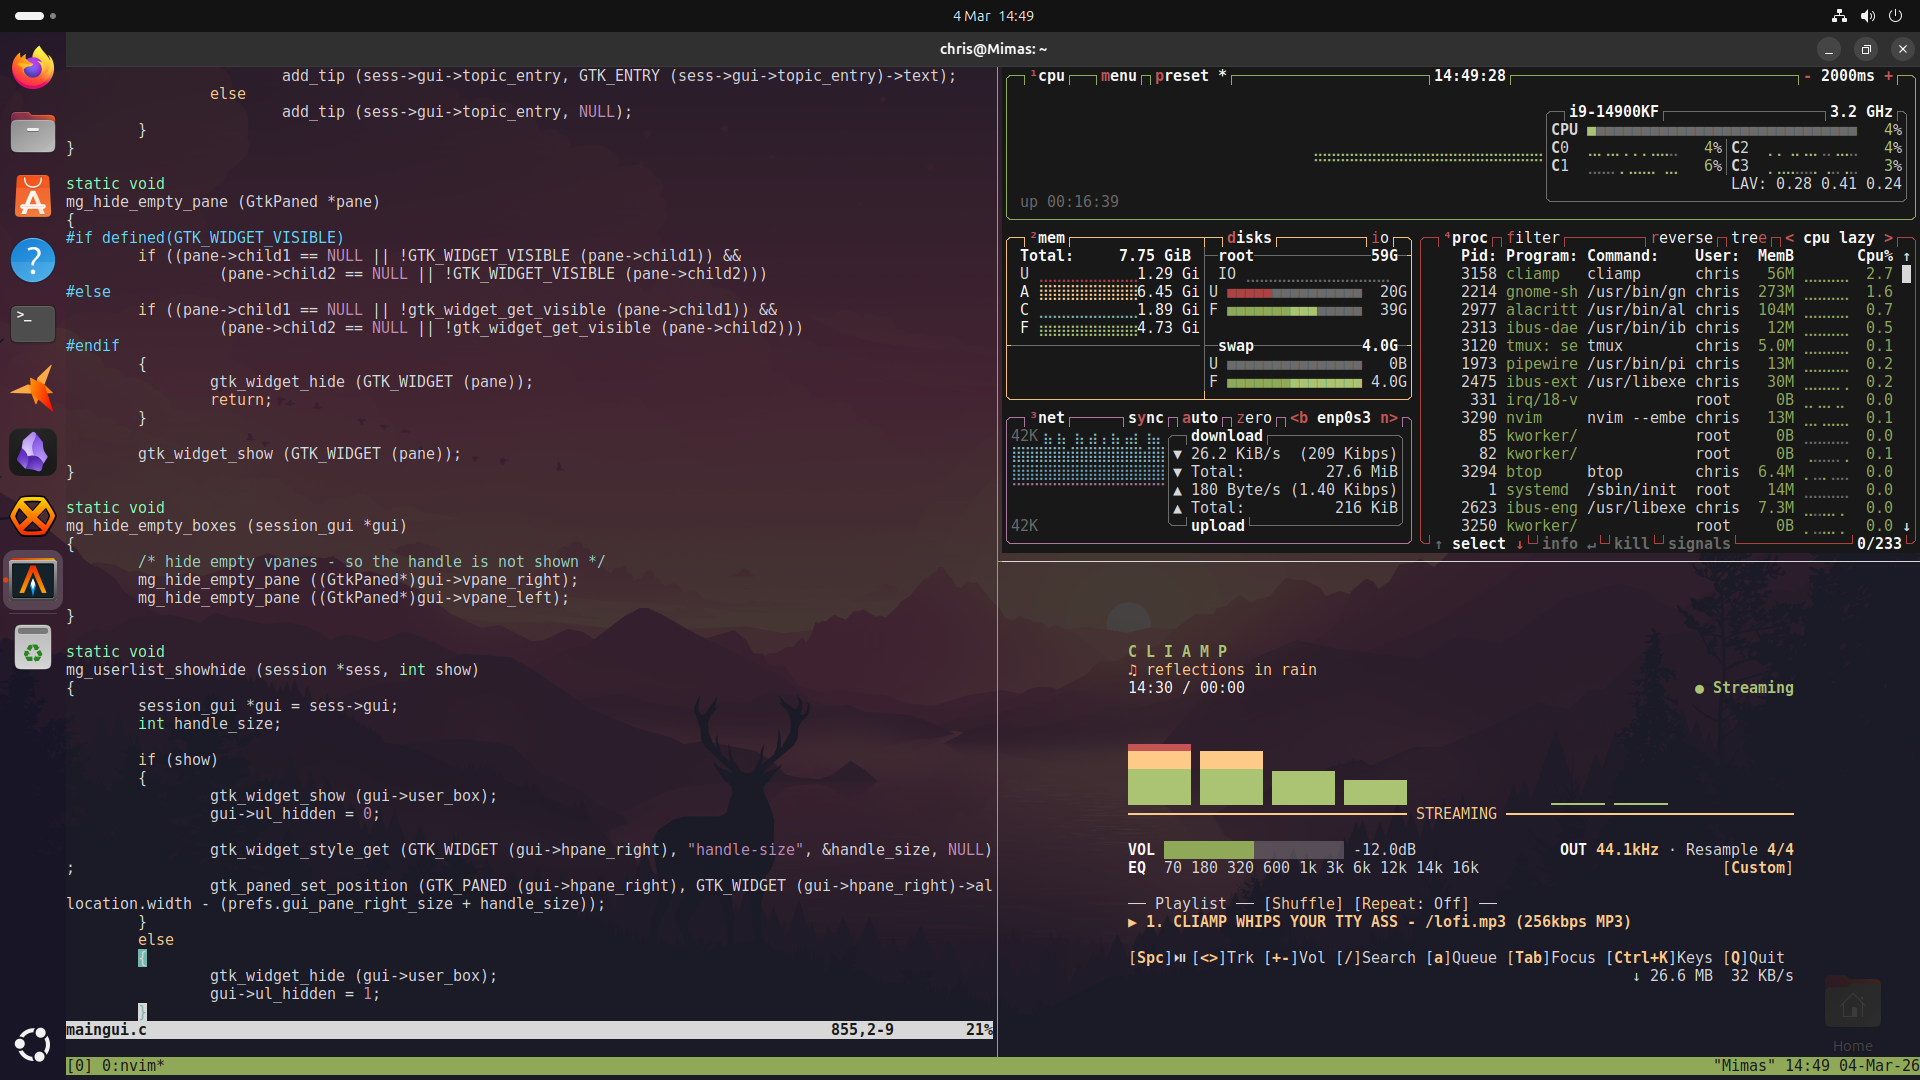The width and height of the screenshot is (1920, 1080).
Task: Open Firefox from the Ubuntu dock
Action: [x=33, y=67]
